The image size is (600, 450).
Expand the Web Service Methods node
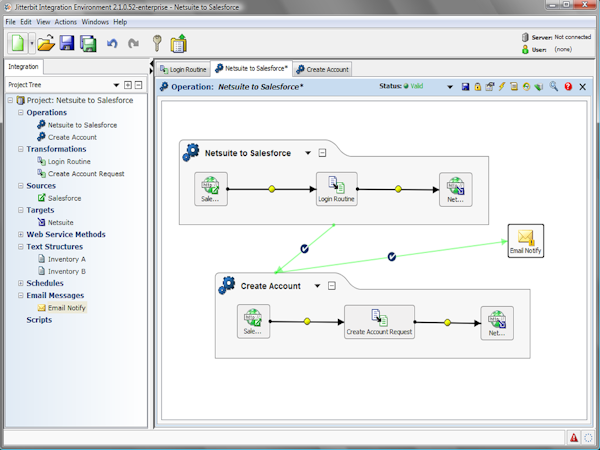(x=21, y=234)
